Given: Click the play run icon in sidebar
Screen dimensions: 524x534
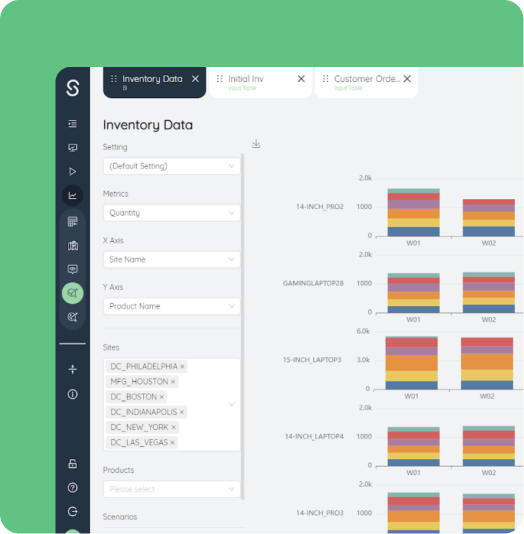Looking at the screenshot, I should 73,171.
